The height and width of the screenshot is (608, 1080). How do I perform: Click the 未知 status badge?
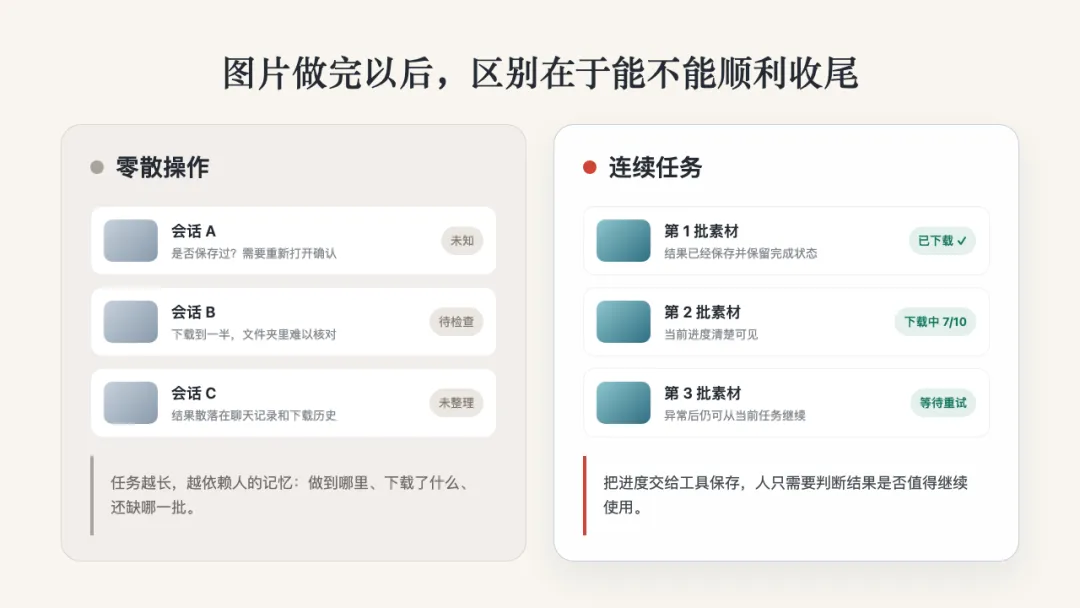(462, 240)
